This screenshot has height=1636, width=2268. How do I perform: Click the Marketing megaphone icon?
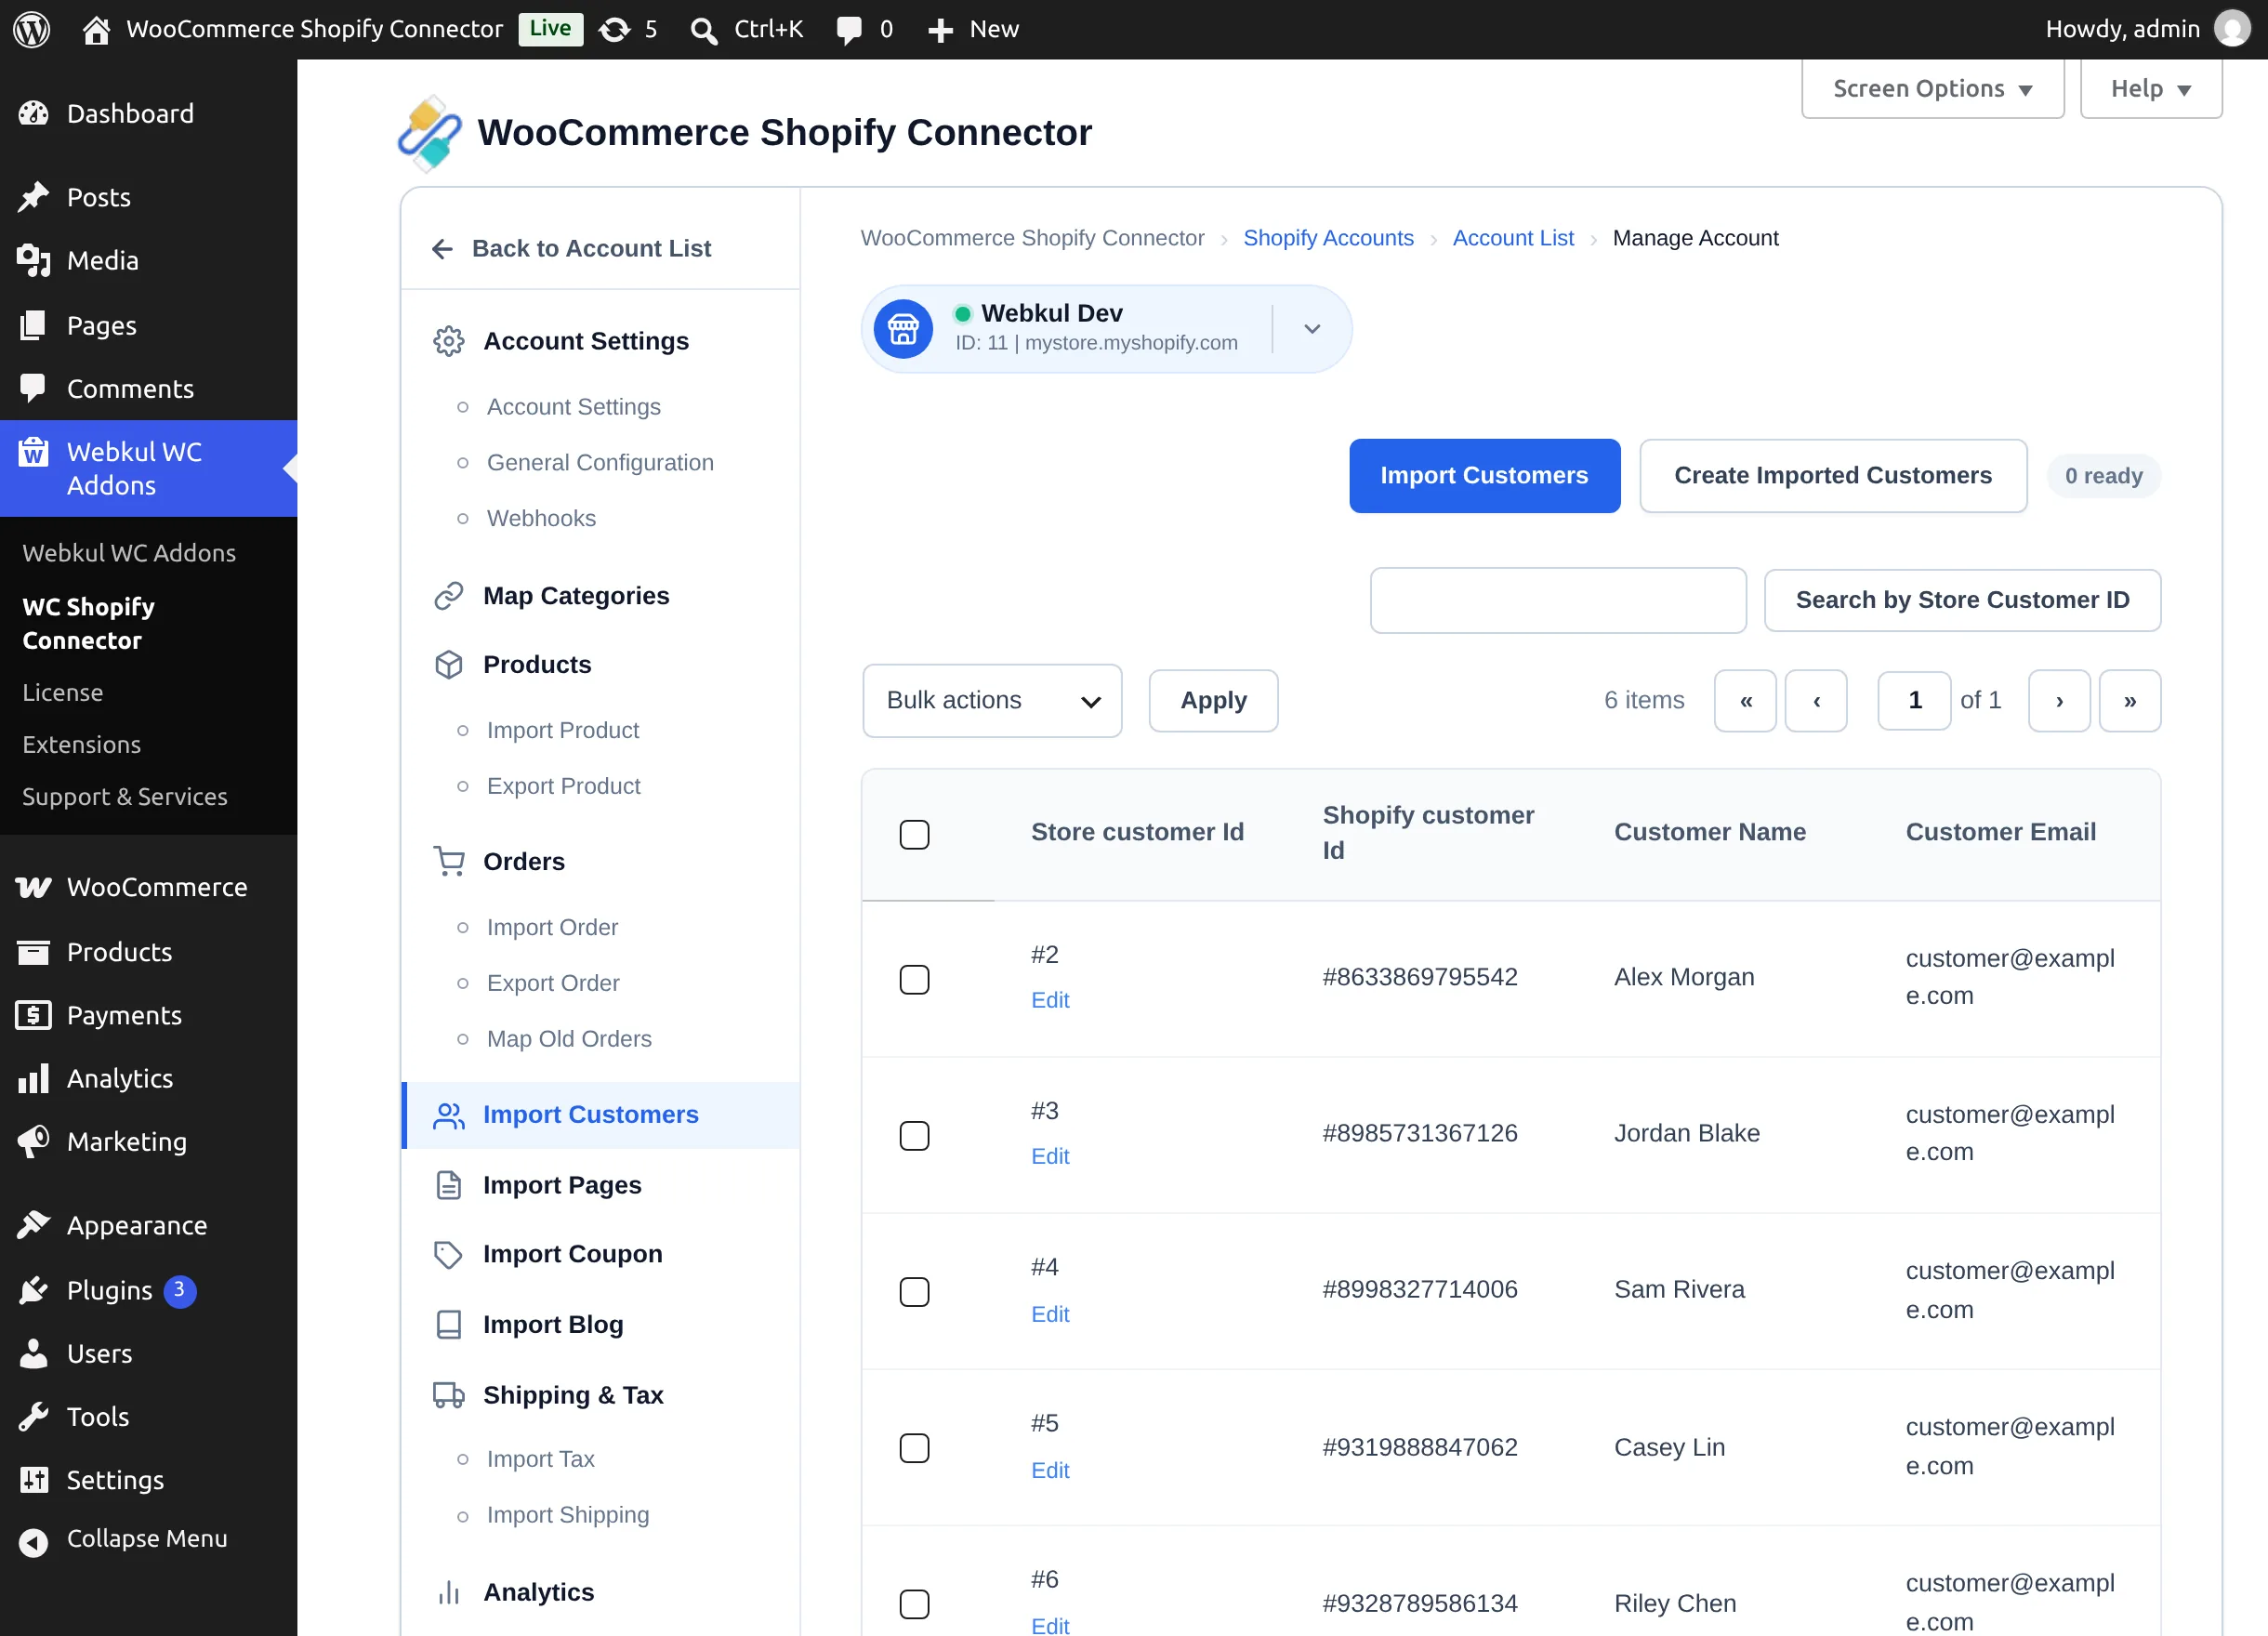tap(33, 1141)
